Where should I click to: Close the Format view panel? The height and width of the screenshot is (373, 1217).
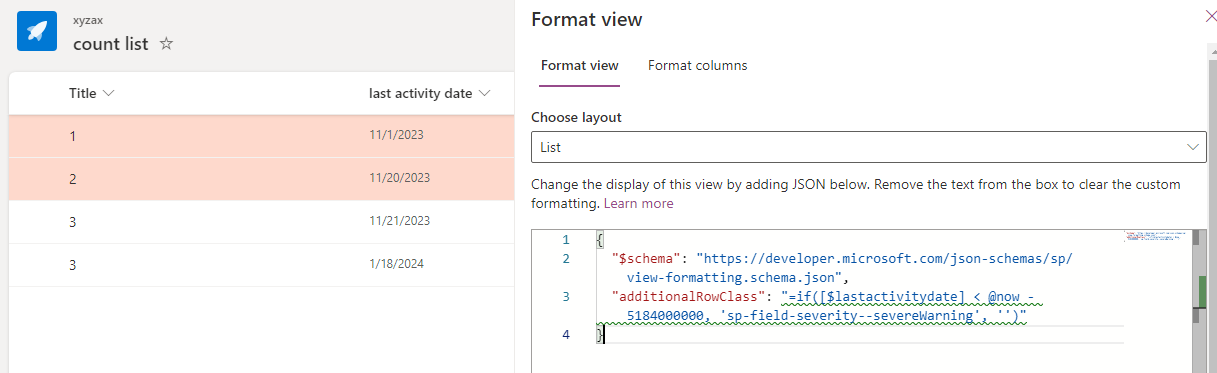click(x=1211, y=16)
